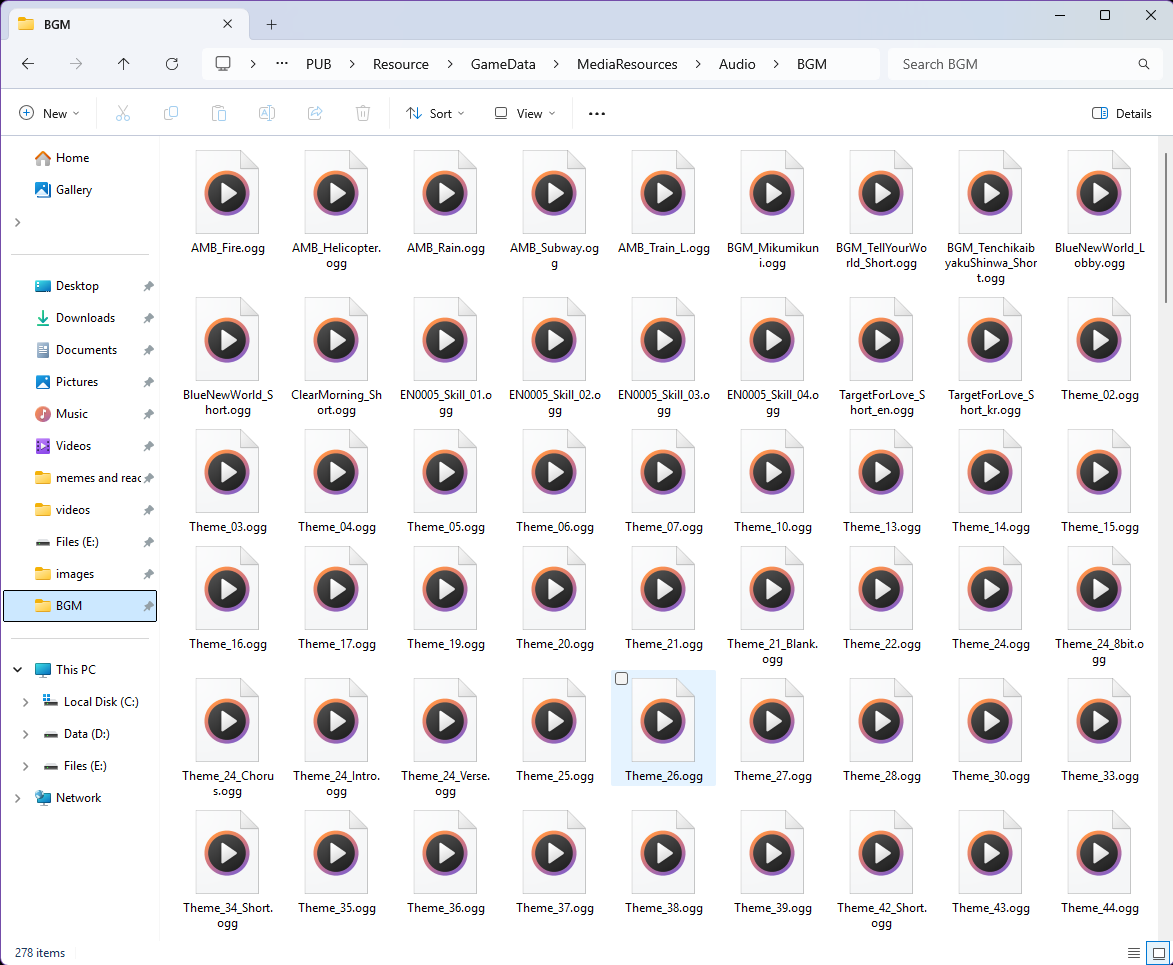Click the Copy icon in toolbar
Image resolution: width=1173 pixels, height=965 pixels.
point(171,113)
